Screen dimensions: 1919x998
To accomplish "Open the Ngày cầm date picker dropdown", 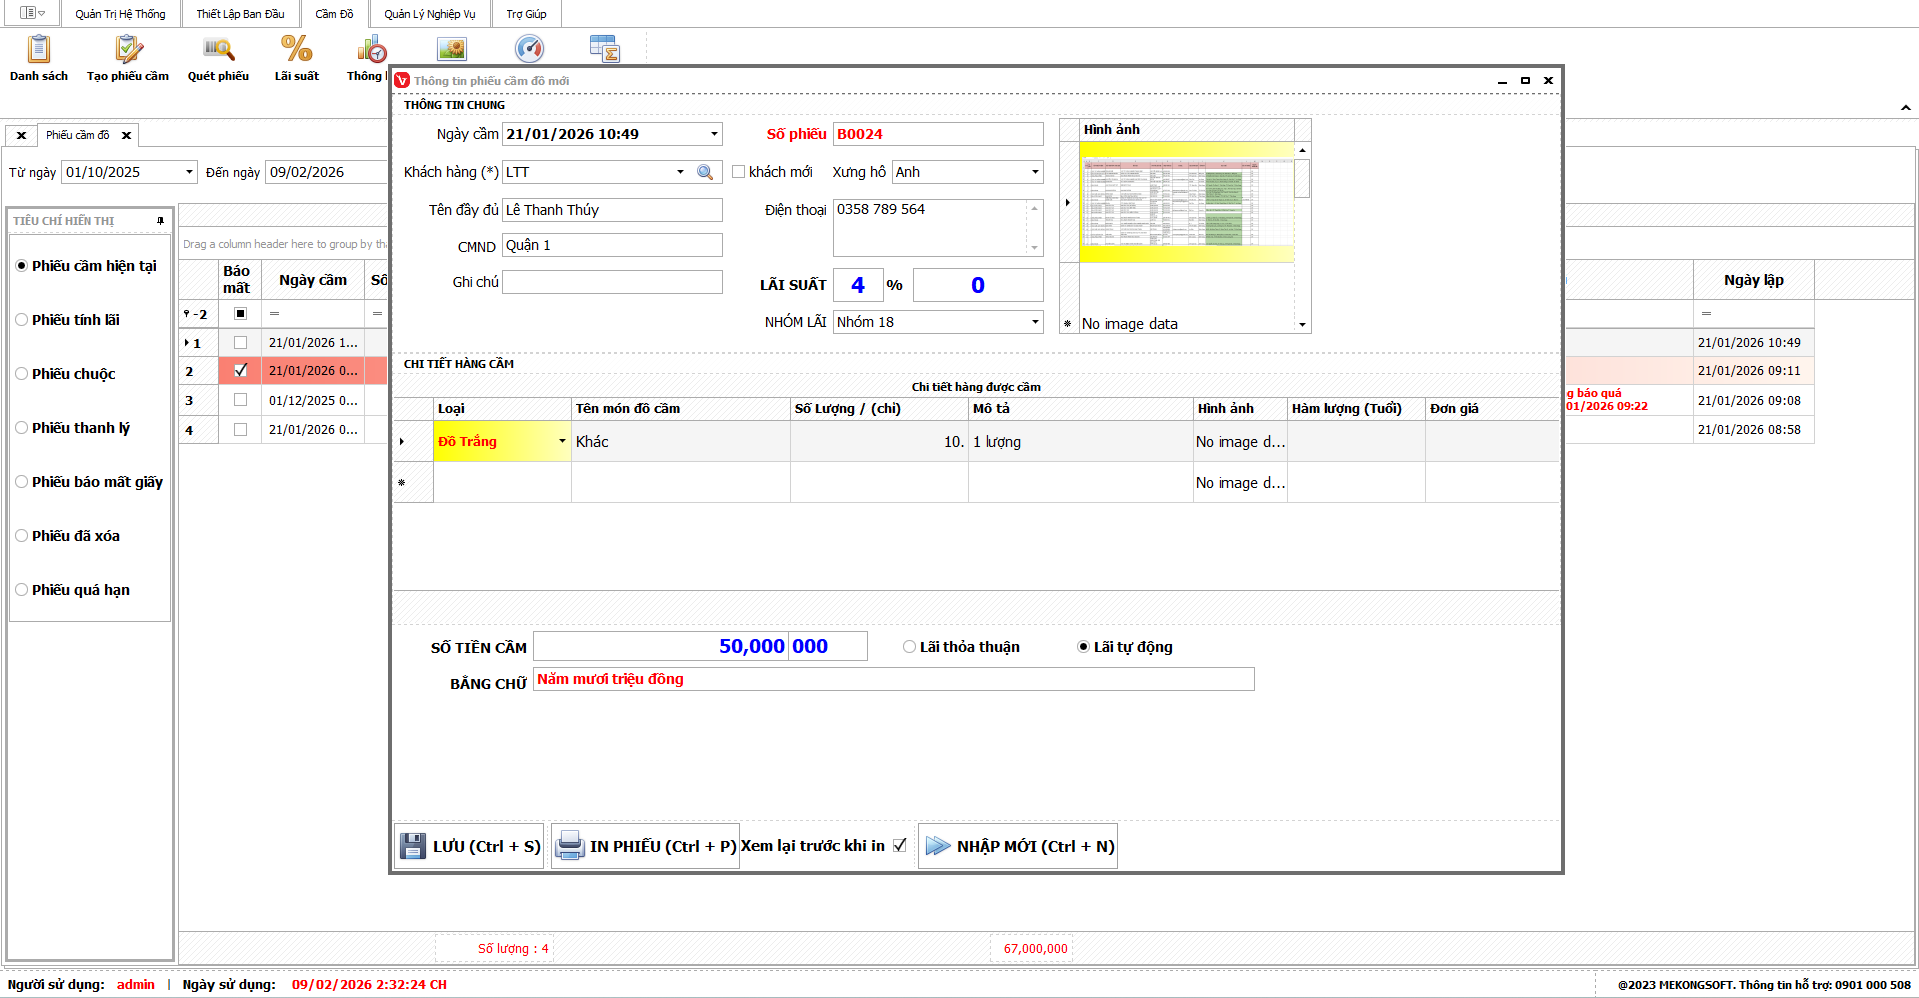I will coord(714,134).
